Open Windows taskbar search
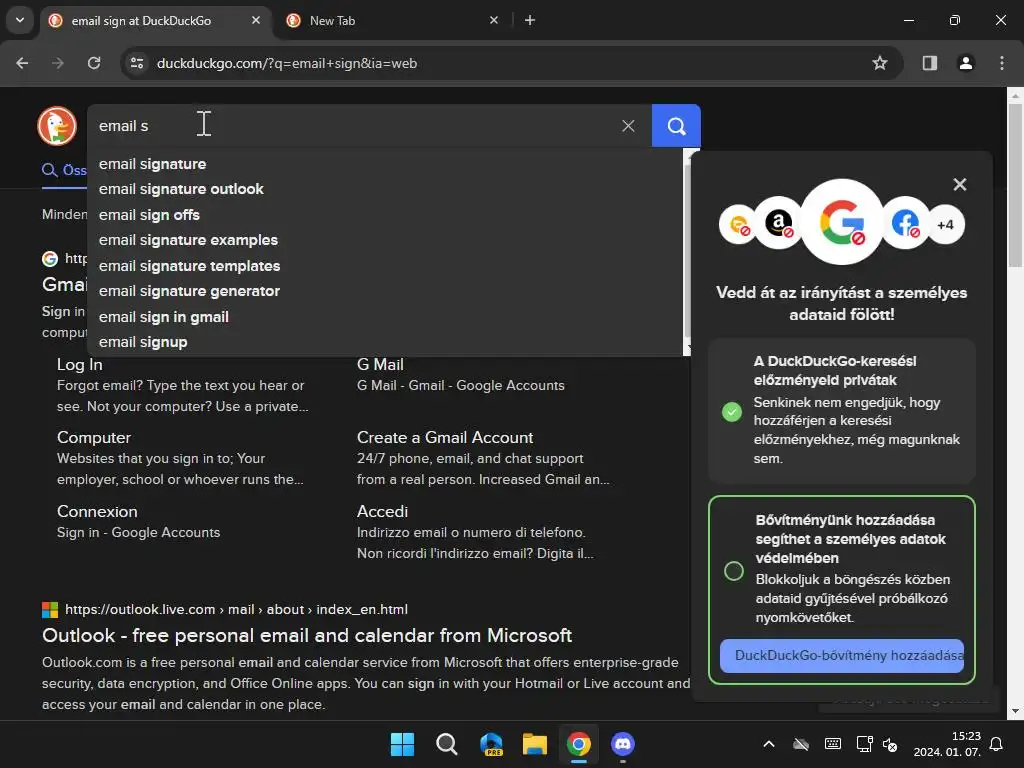1024x768 pixels. pos(447,744)
